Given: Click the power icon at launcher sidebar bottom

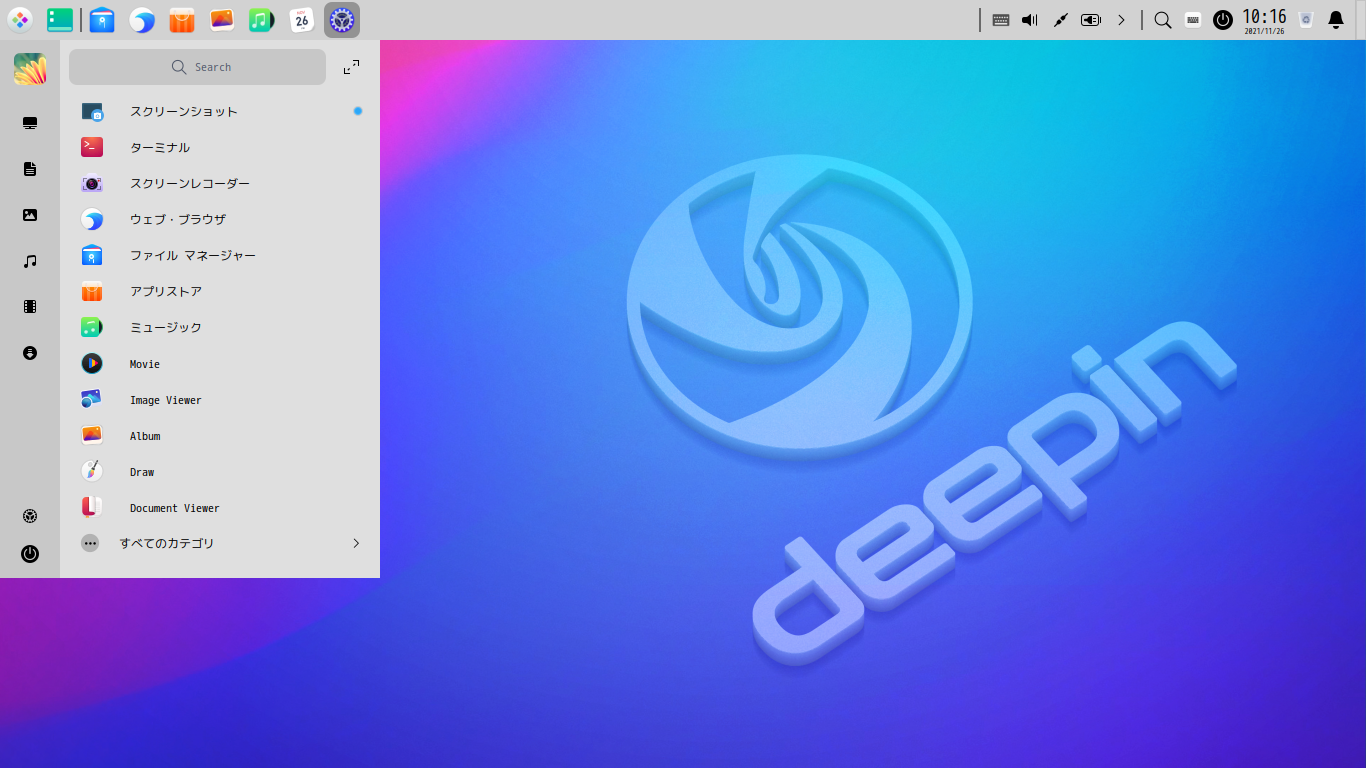Looking at the screenshot, I should [x=30, y=554].
